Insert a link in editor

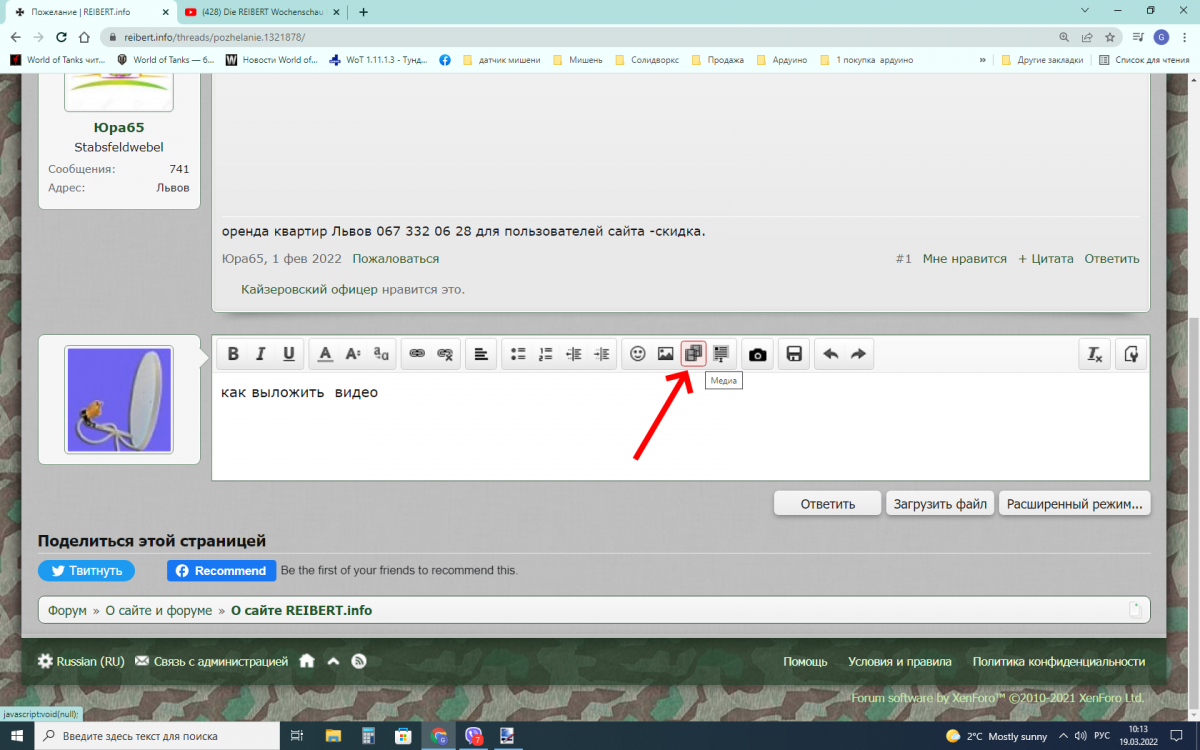pos(417,354)
